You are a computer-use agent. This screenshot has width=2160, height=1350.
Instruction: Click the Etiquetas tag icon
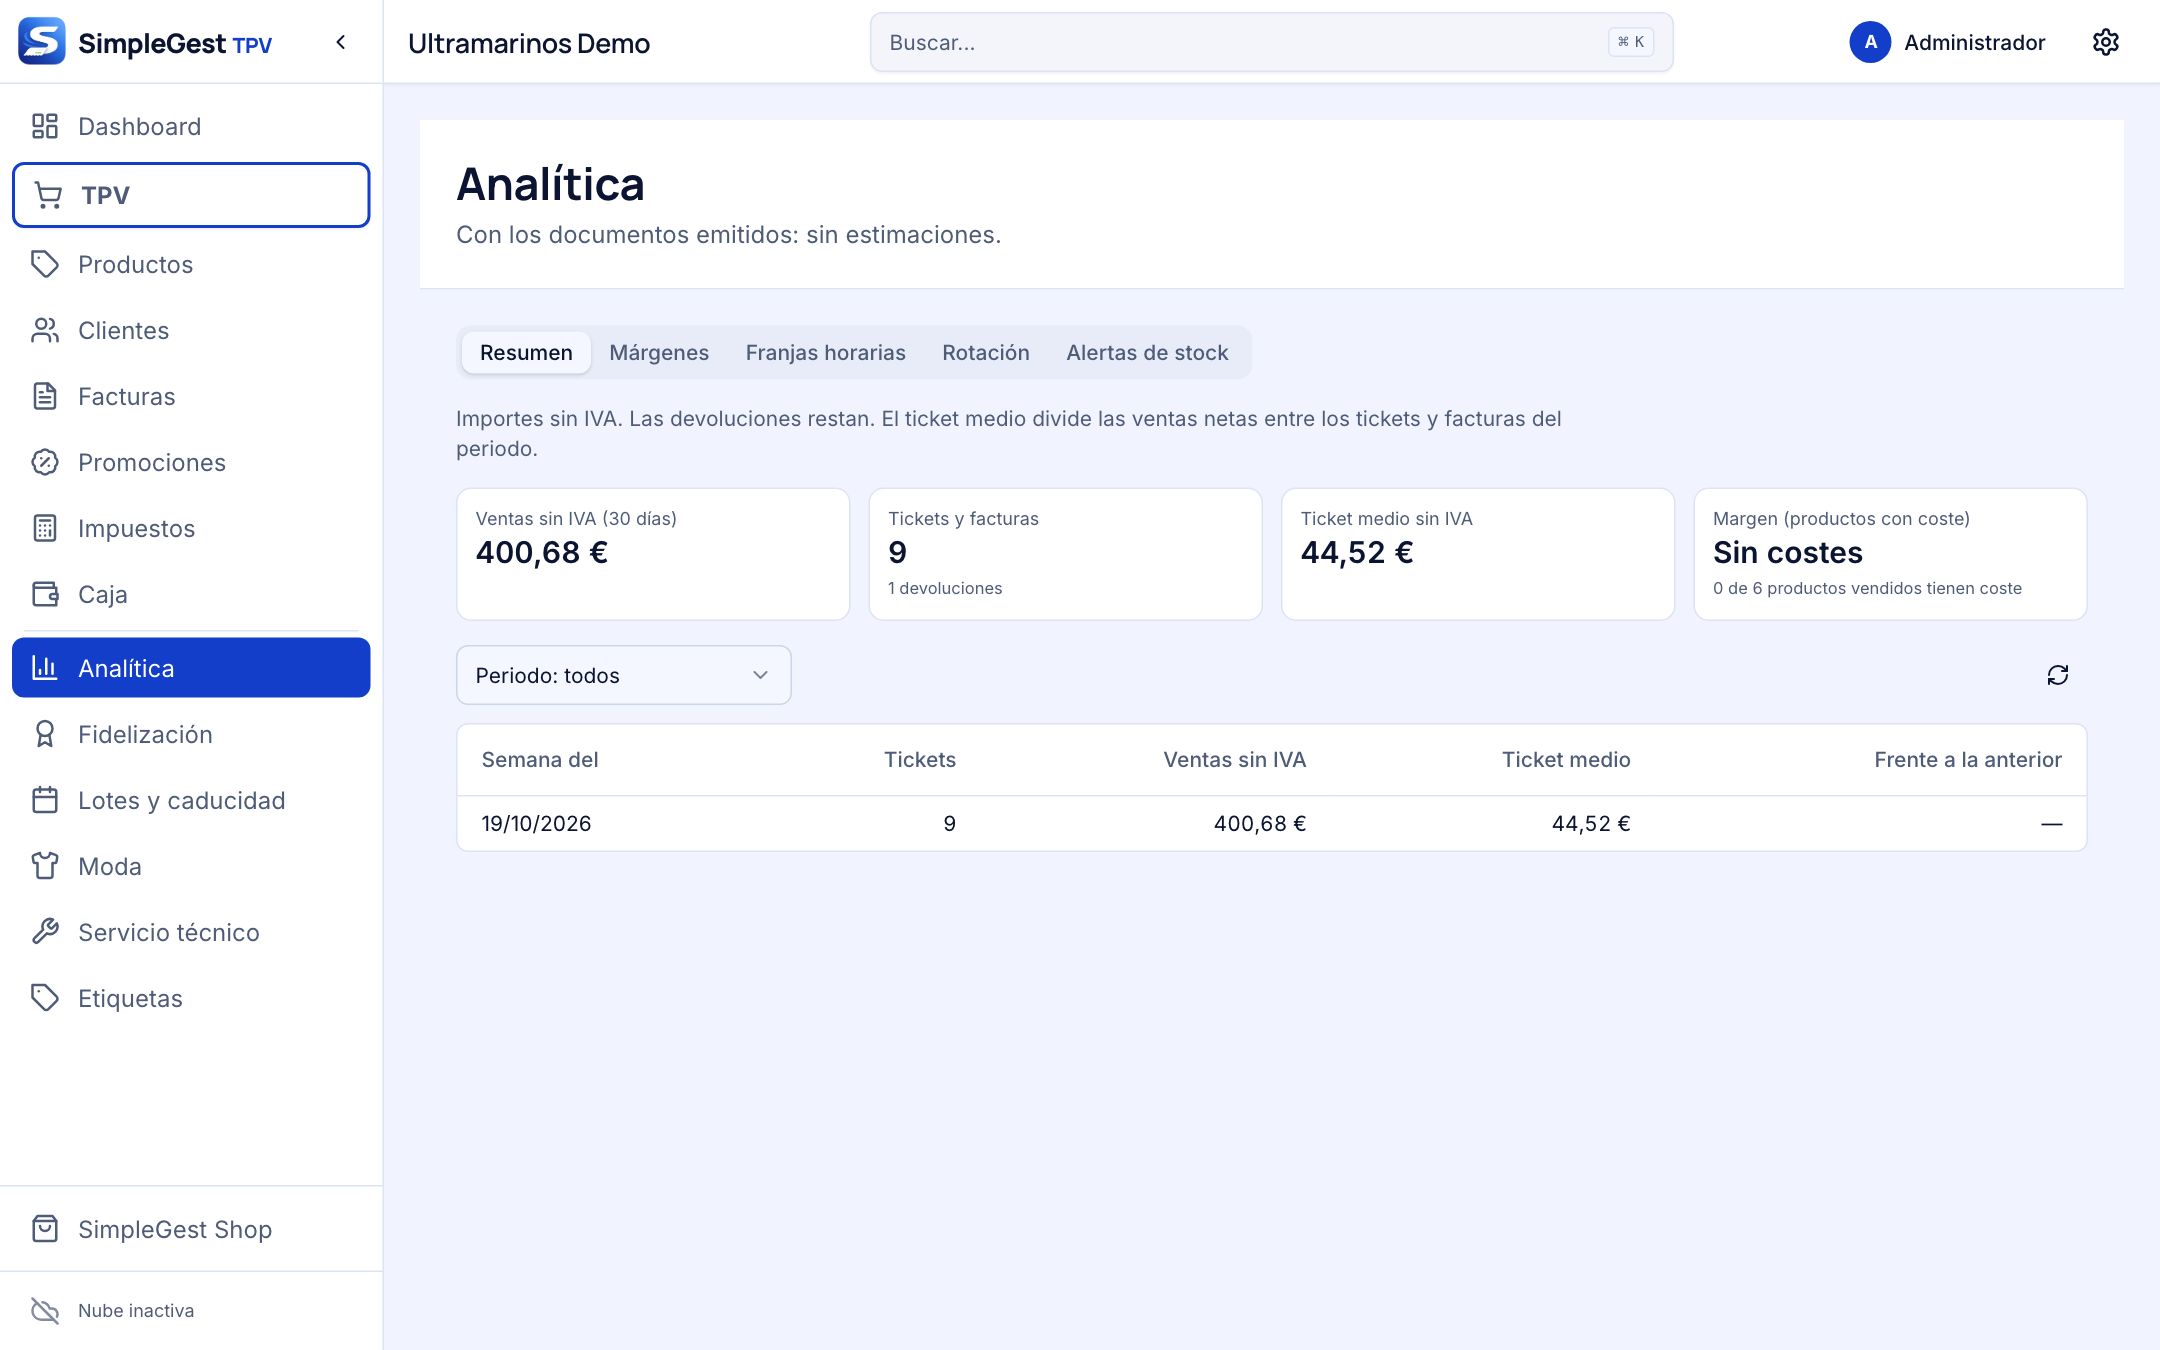pos(45,998)
